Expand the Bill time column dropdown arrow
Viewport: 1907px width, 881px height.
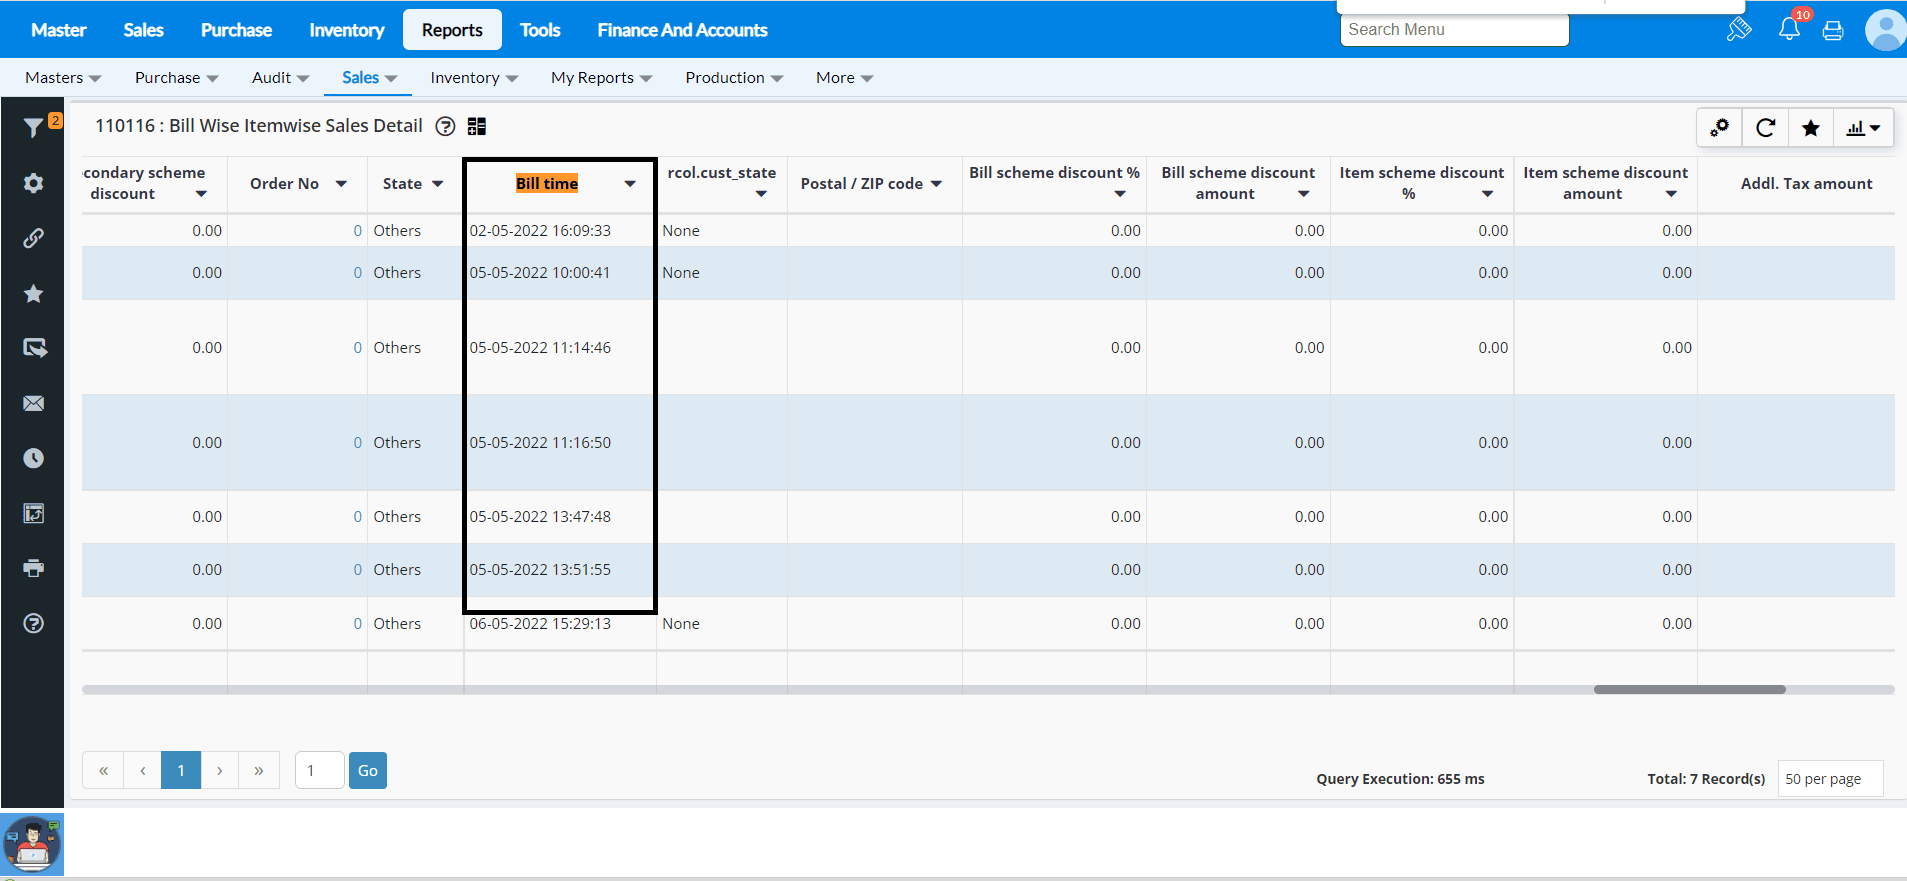[x=630, y=184]
